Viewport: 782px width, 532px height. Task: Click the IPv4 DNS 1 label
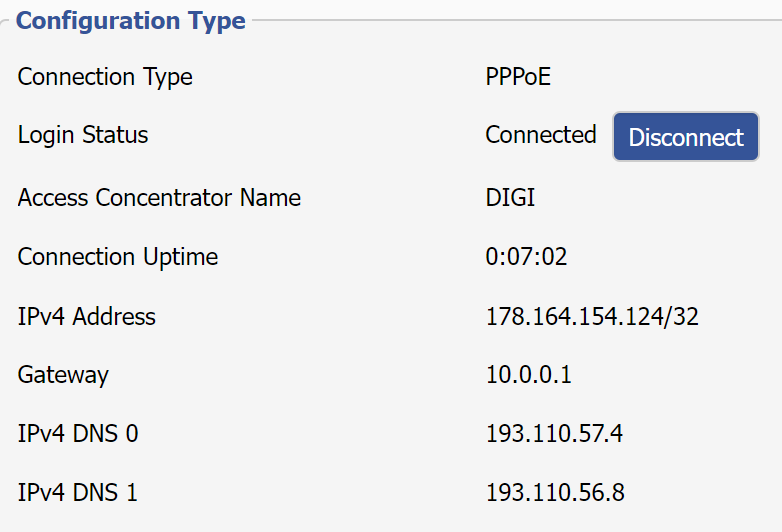point(77,493)
